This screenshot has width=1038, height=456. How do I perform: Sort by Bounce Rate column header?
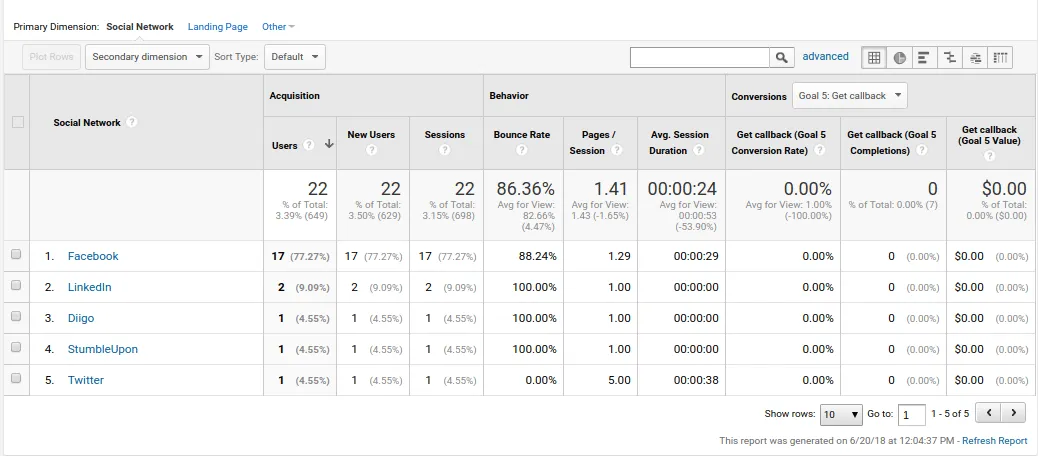click(x=522, y=134)
